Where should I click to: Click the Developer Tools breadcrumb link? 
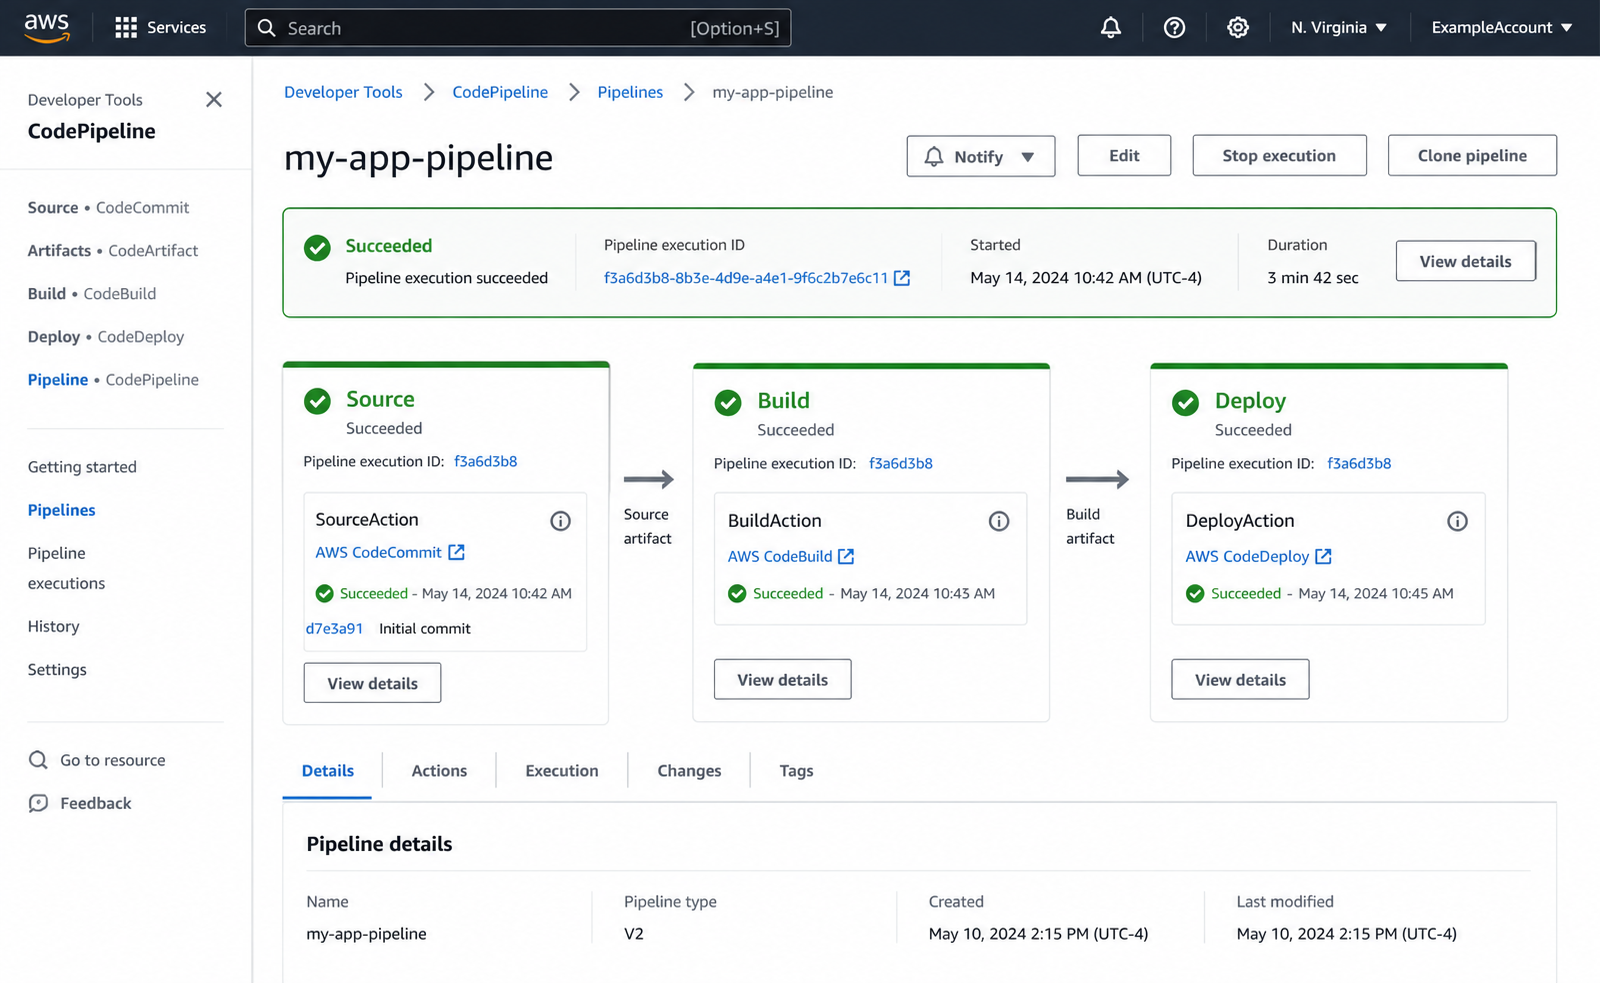pos(343,92)
